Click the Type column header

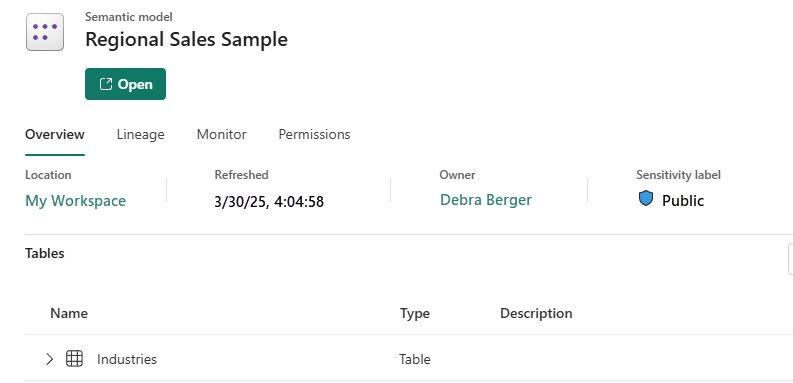click(415, 313)
